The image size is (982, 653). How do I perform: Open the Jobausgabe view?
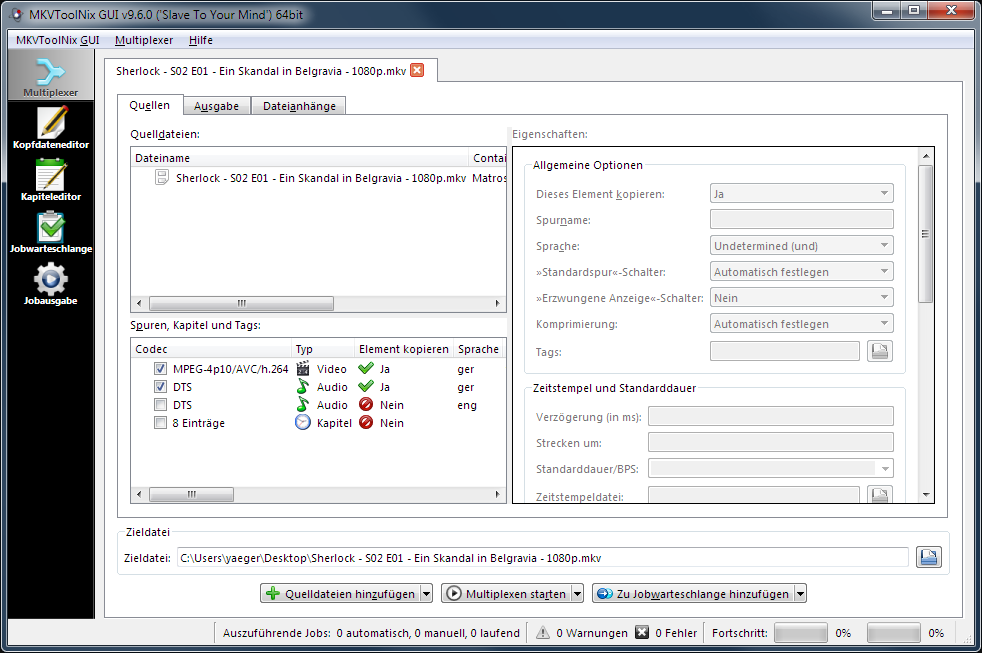click(x=51, y=284)
